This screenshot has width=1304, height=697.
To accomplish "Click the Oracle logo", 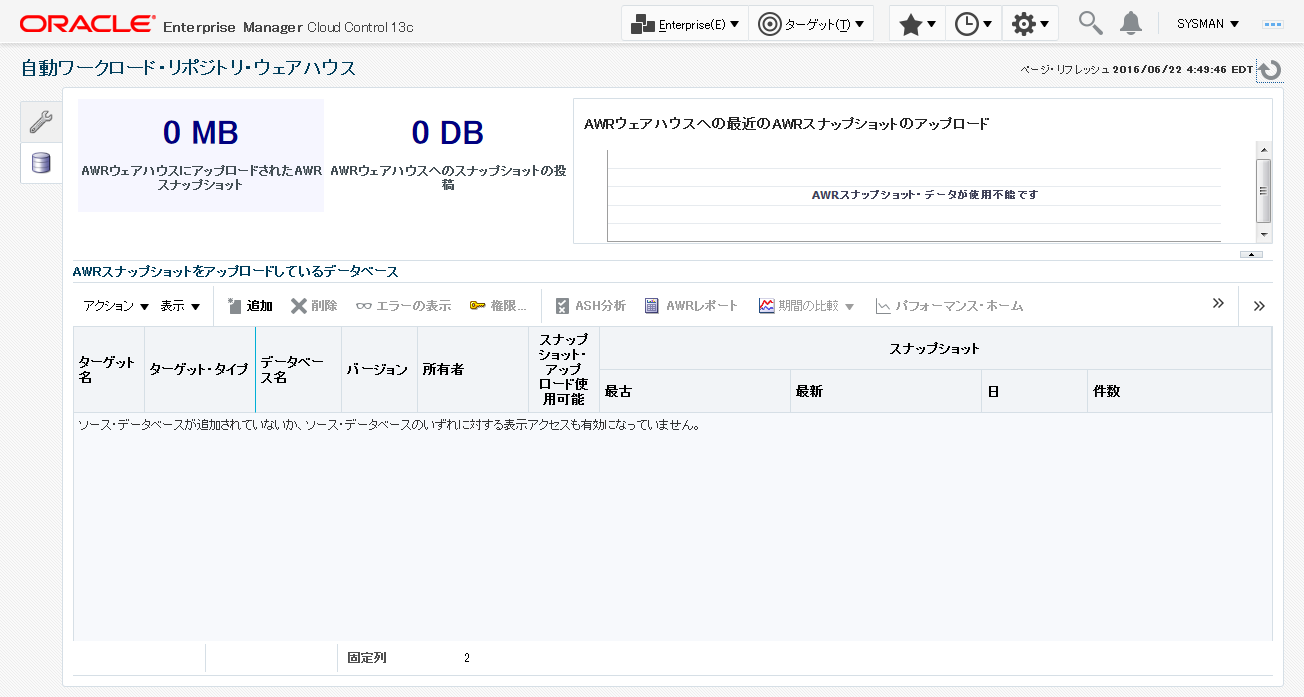I will pos(88,24).
